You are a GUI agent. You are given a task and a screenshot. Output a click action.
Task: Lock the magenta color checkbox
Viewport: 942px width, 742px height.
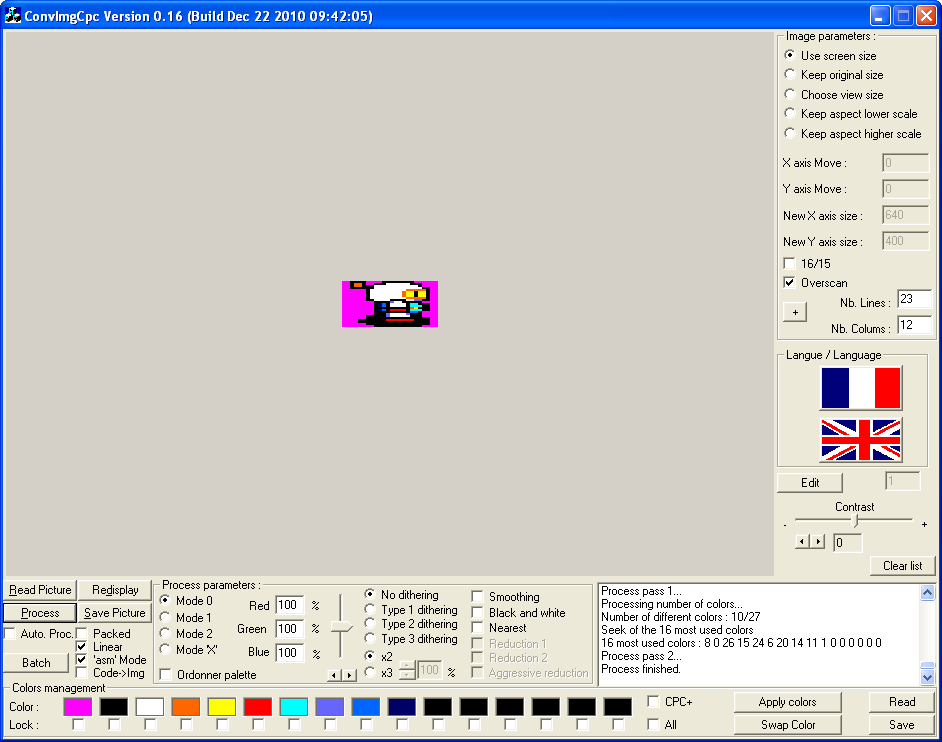click(x=77, y=725)
